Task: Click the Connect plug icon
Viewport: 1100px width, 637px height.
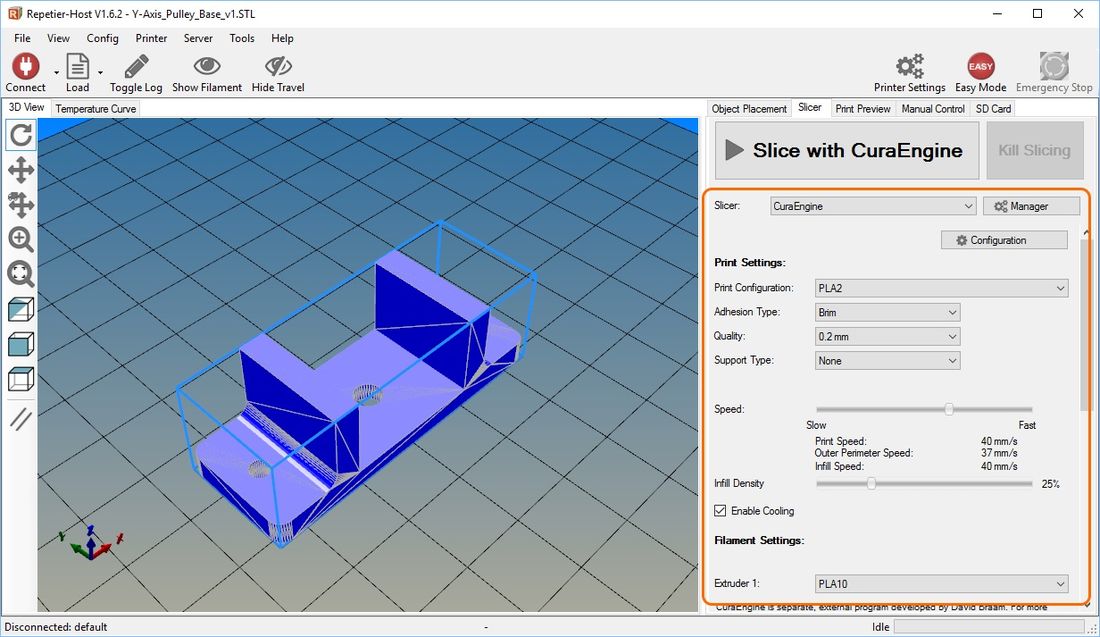Action: (25, 67)
